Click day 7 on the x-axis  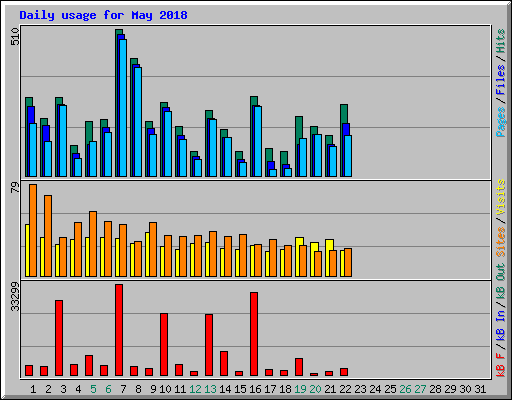123,389
